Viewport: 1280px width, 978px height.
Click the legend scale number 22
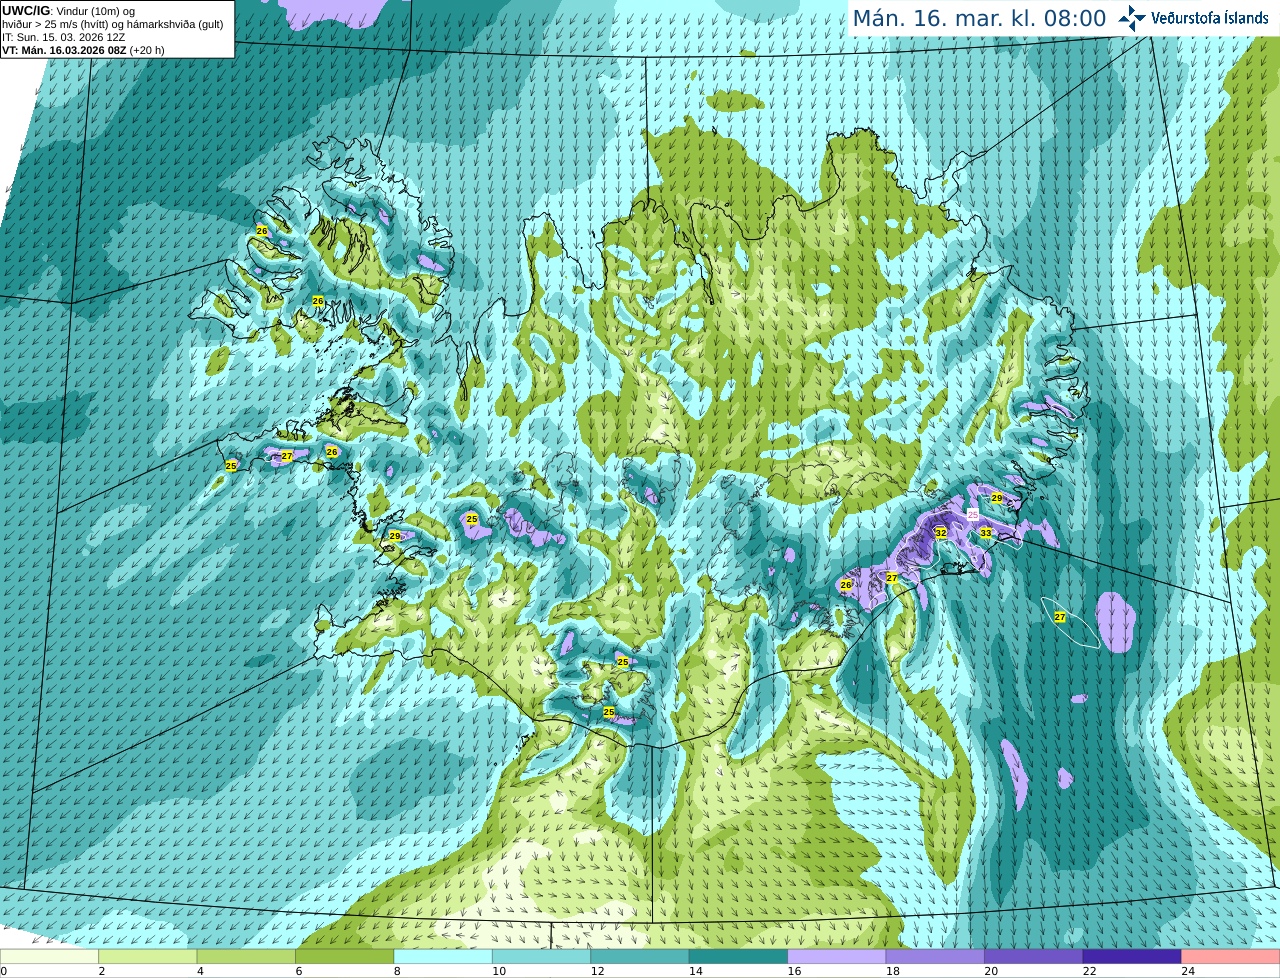coord(1089,971)
